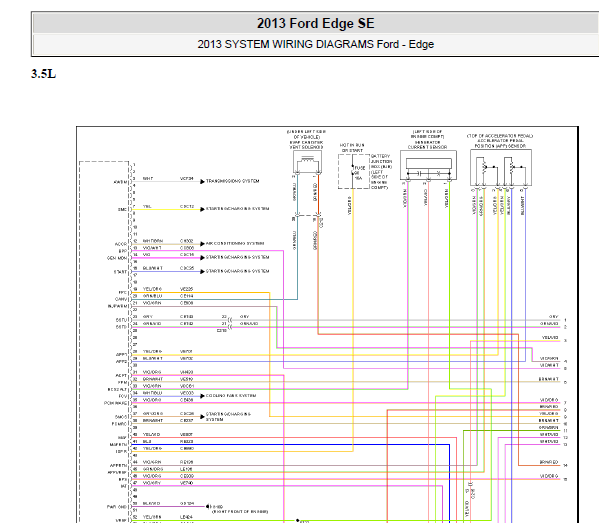599x523 pixels.
Task: Click the 2013 Ford Edge SE title
Action: tap(316, 23)
